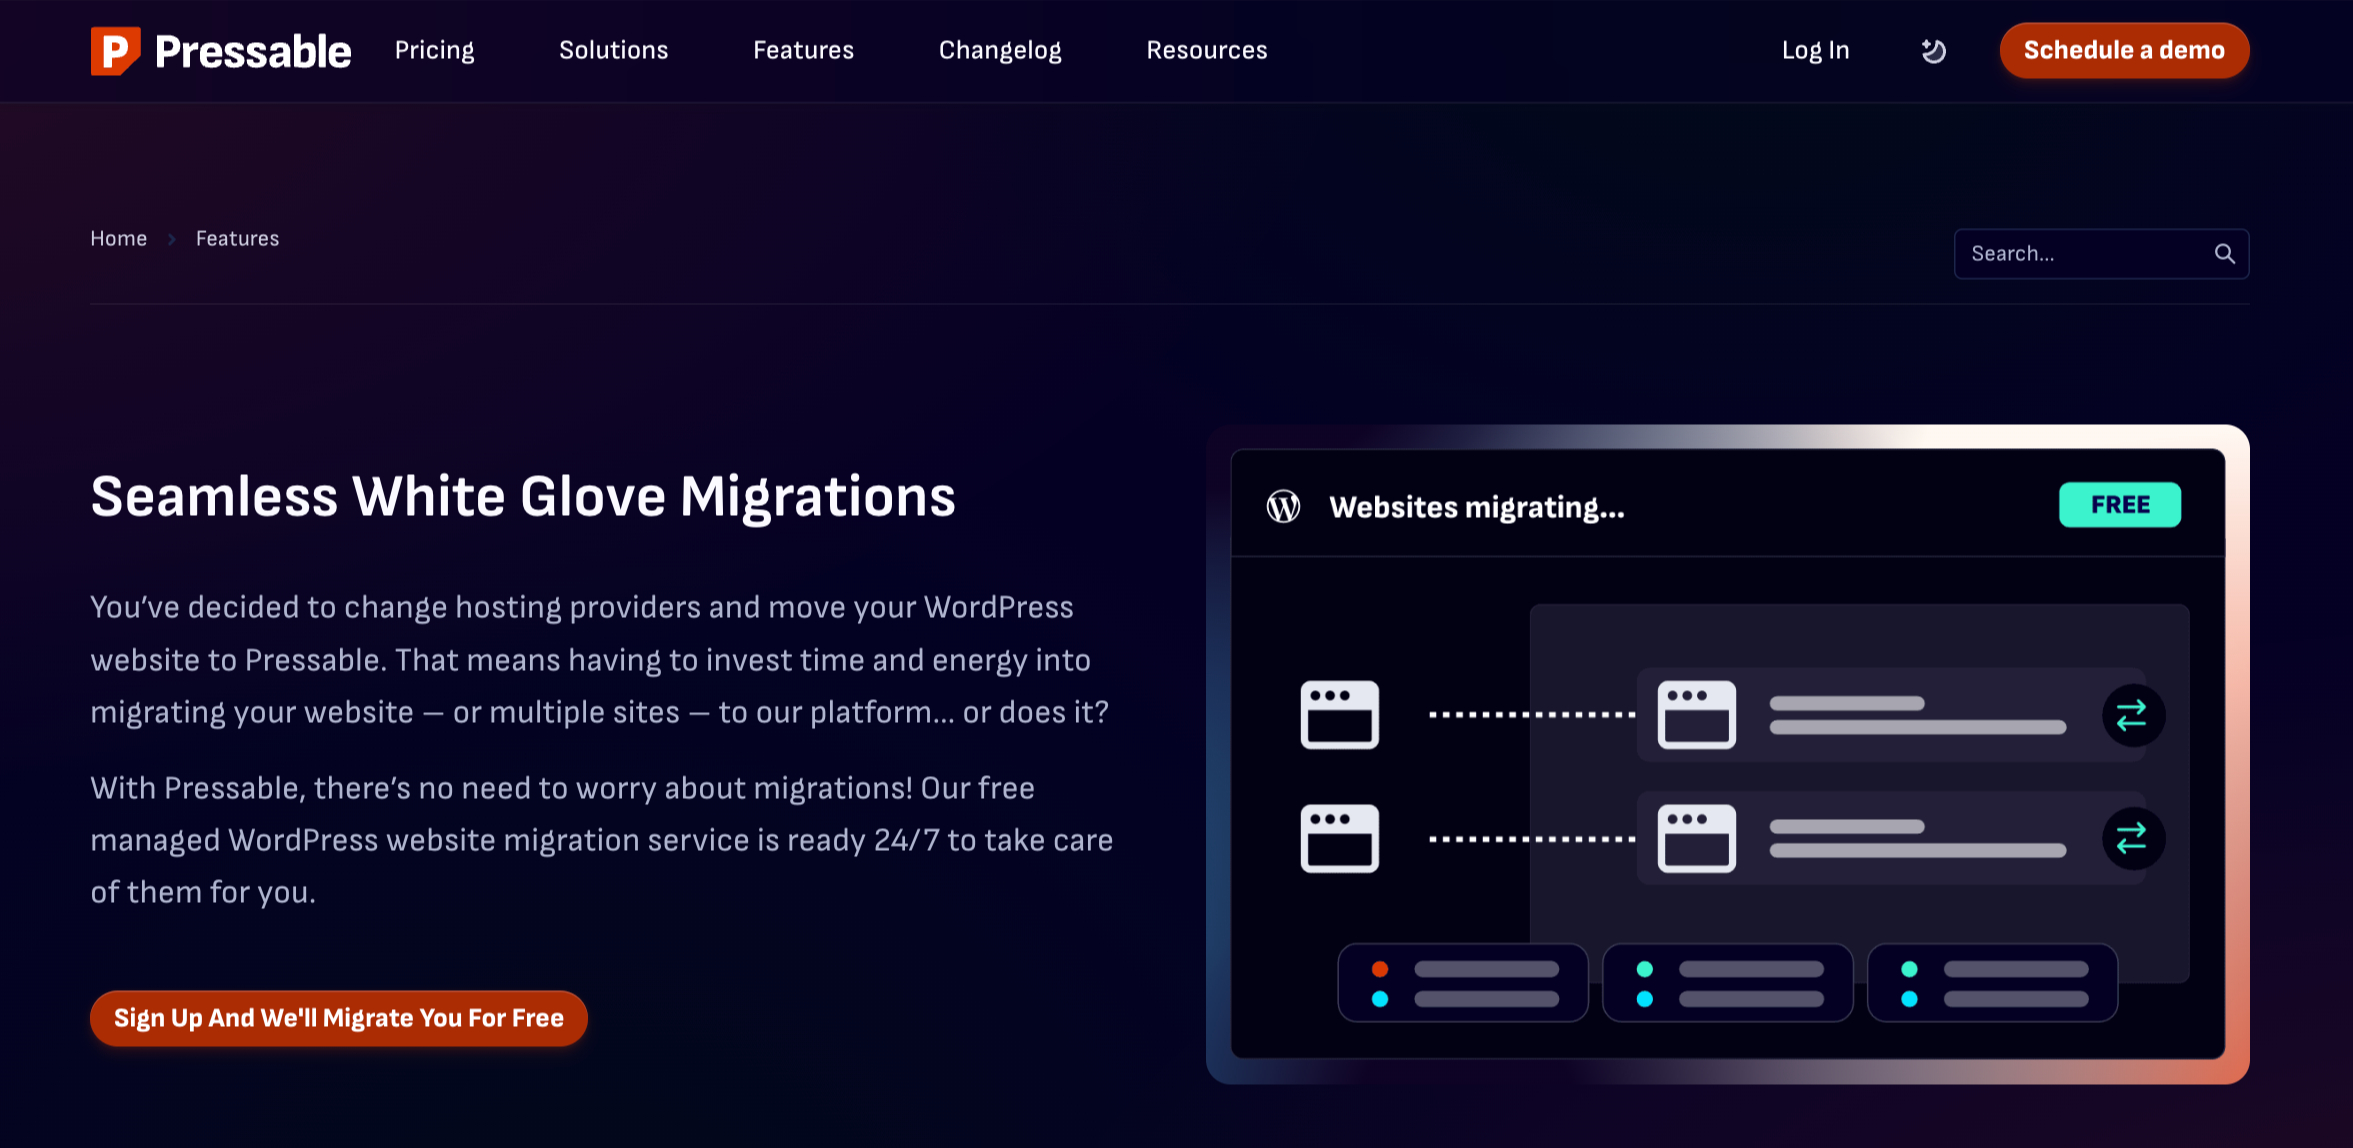The image size is (2353, 1148).
Task: Click the WordPress icon in the migration panel
Action: pyautogui.click(x=1284, y=506)
